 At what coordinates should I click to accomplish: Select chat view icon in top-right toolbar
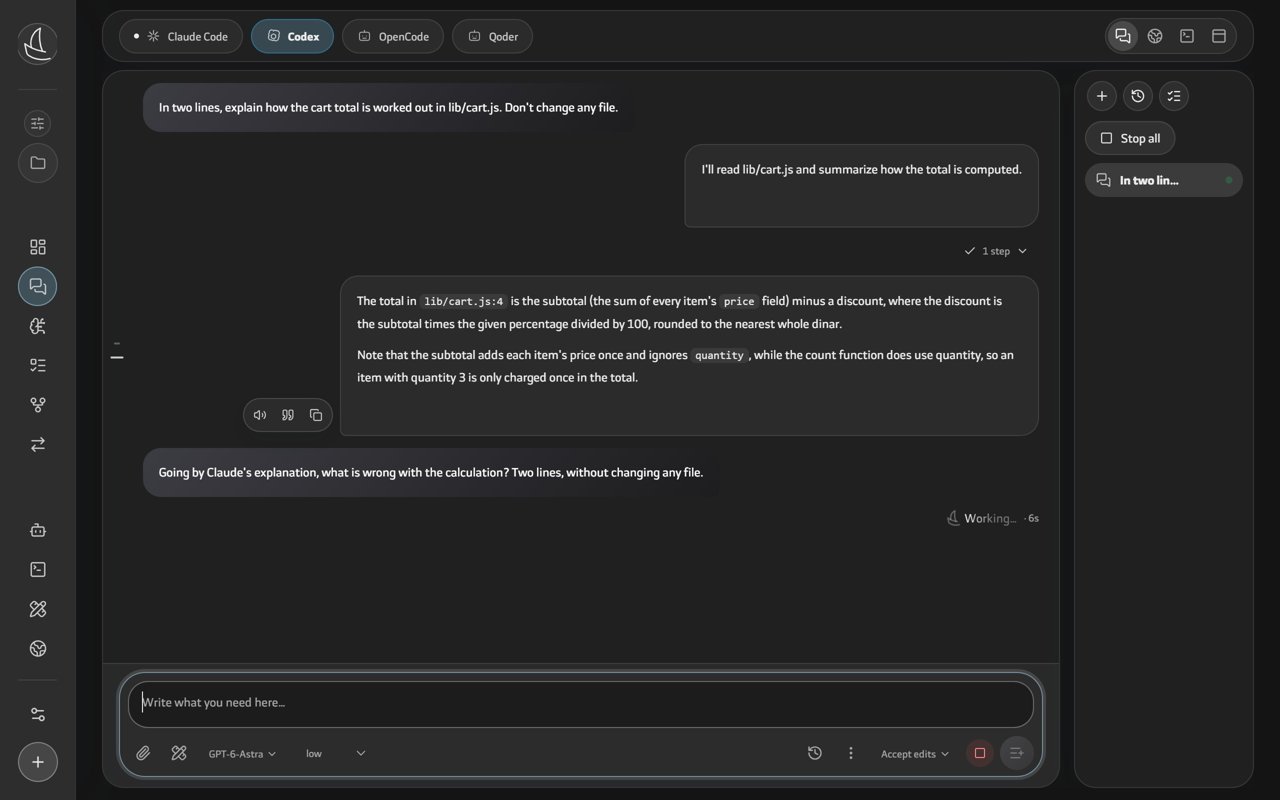point(1123,36)
